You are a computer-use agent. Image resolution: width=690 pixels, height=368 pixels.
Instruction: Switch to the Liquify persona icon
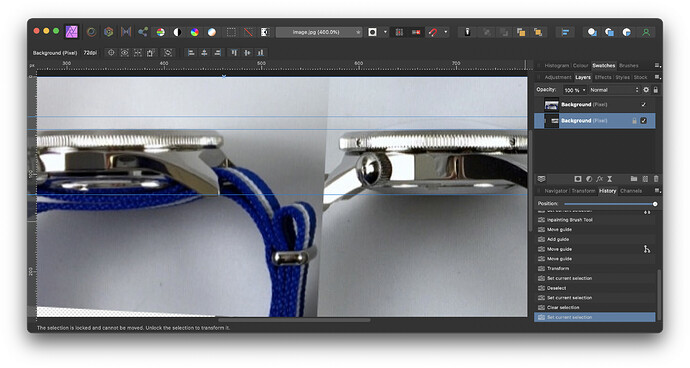tap(92, 32)
